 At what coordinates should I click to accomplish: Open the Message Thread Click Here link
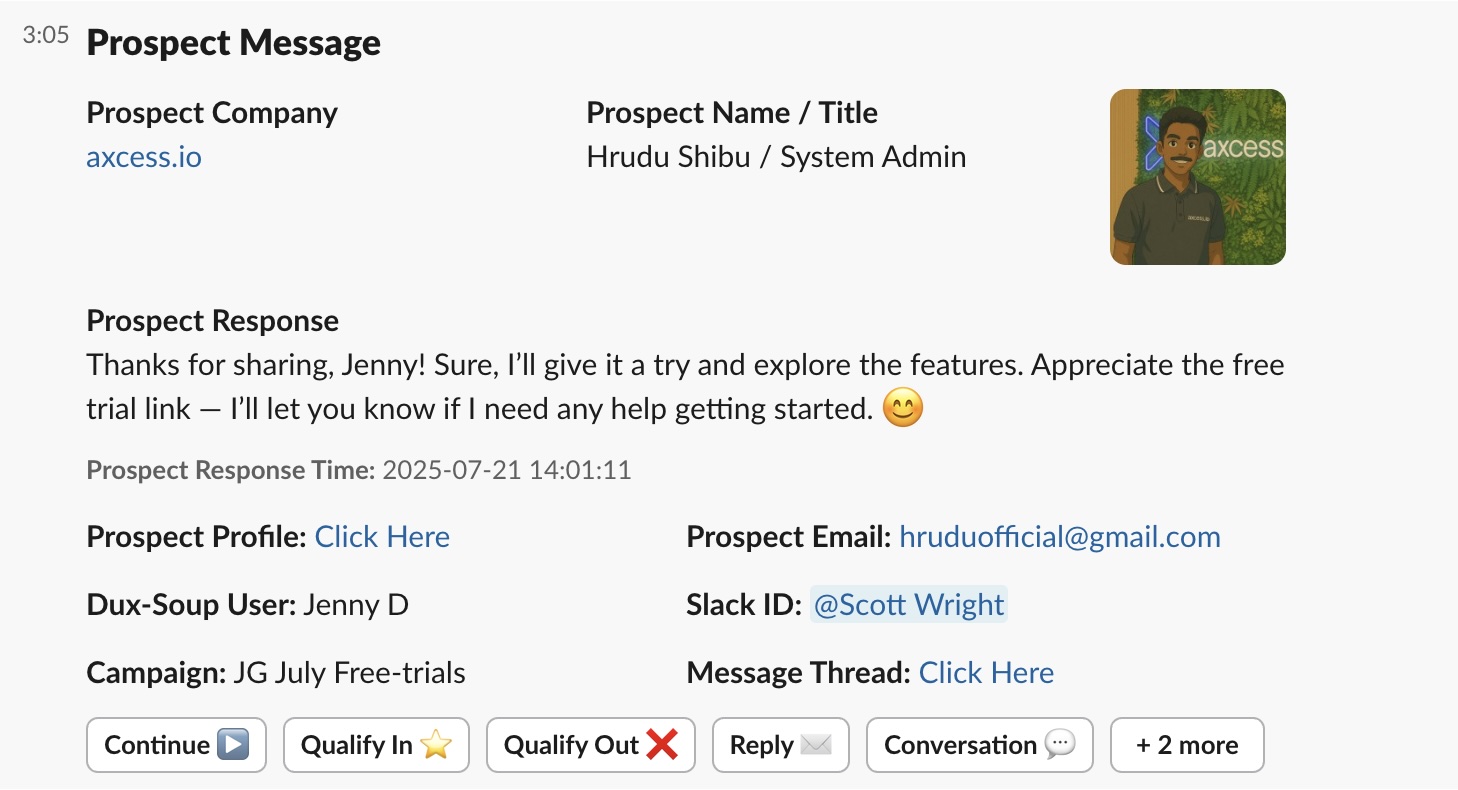click(986, 673)
